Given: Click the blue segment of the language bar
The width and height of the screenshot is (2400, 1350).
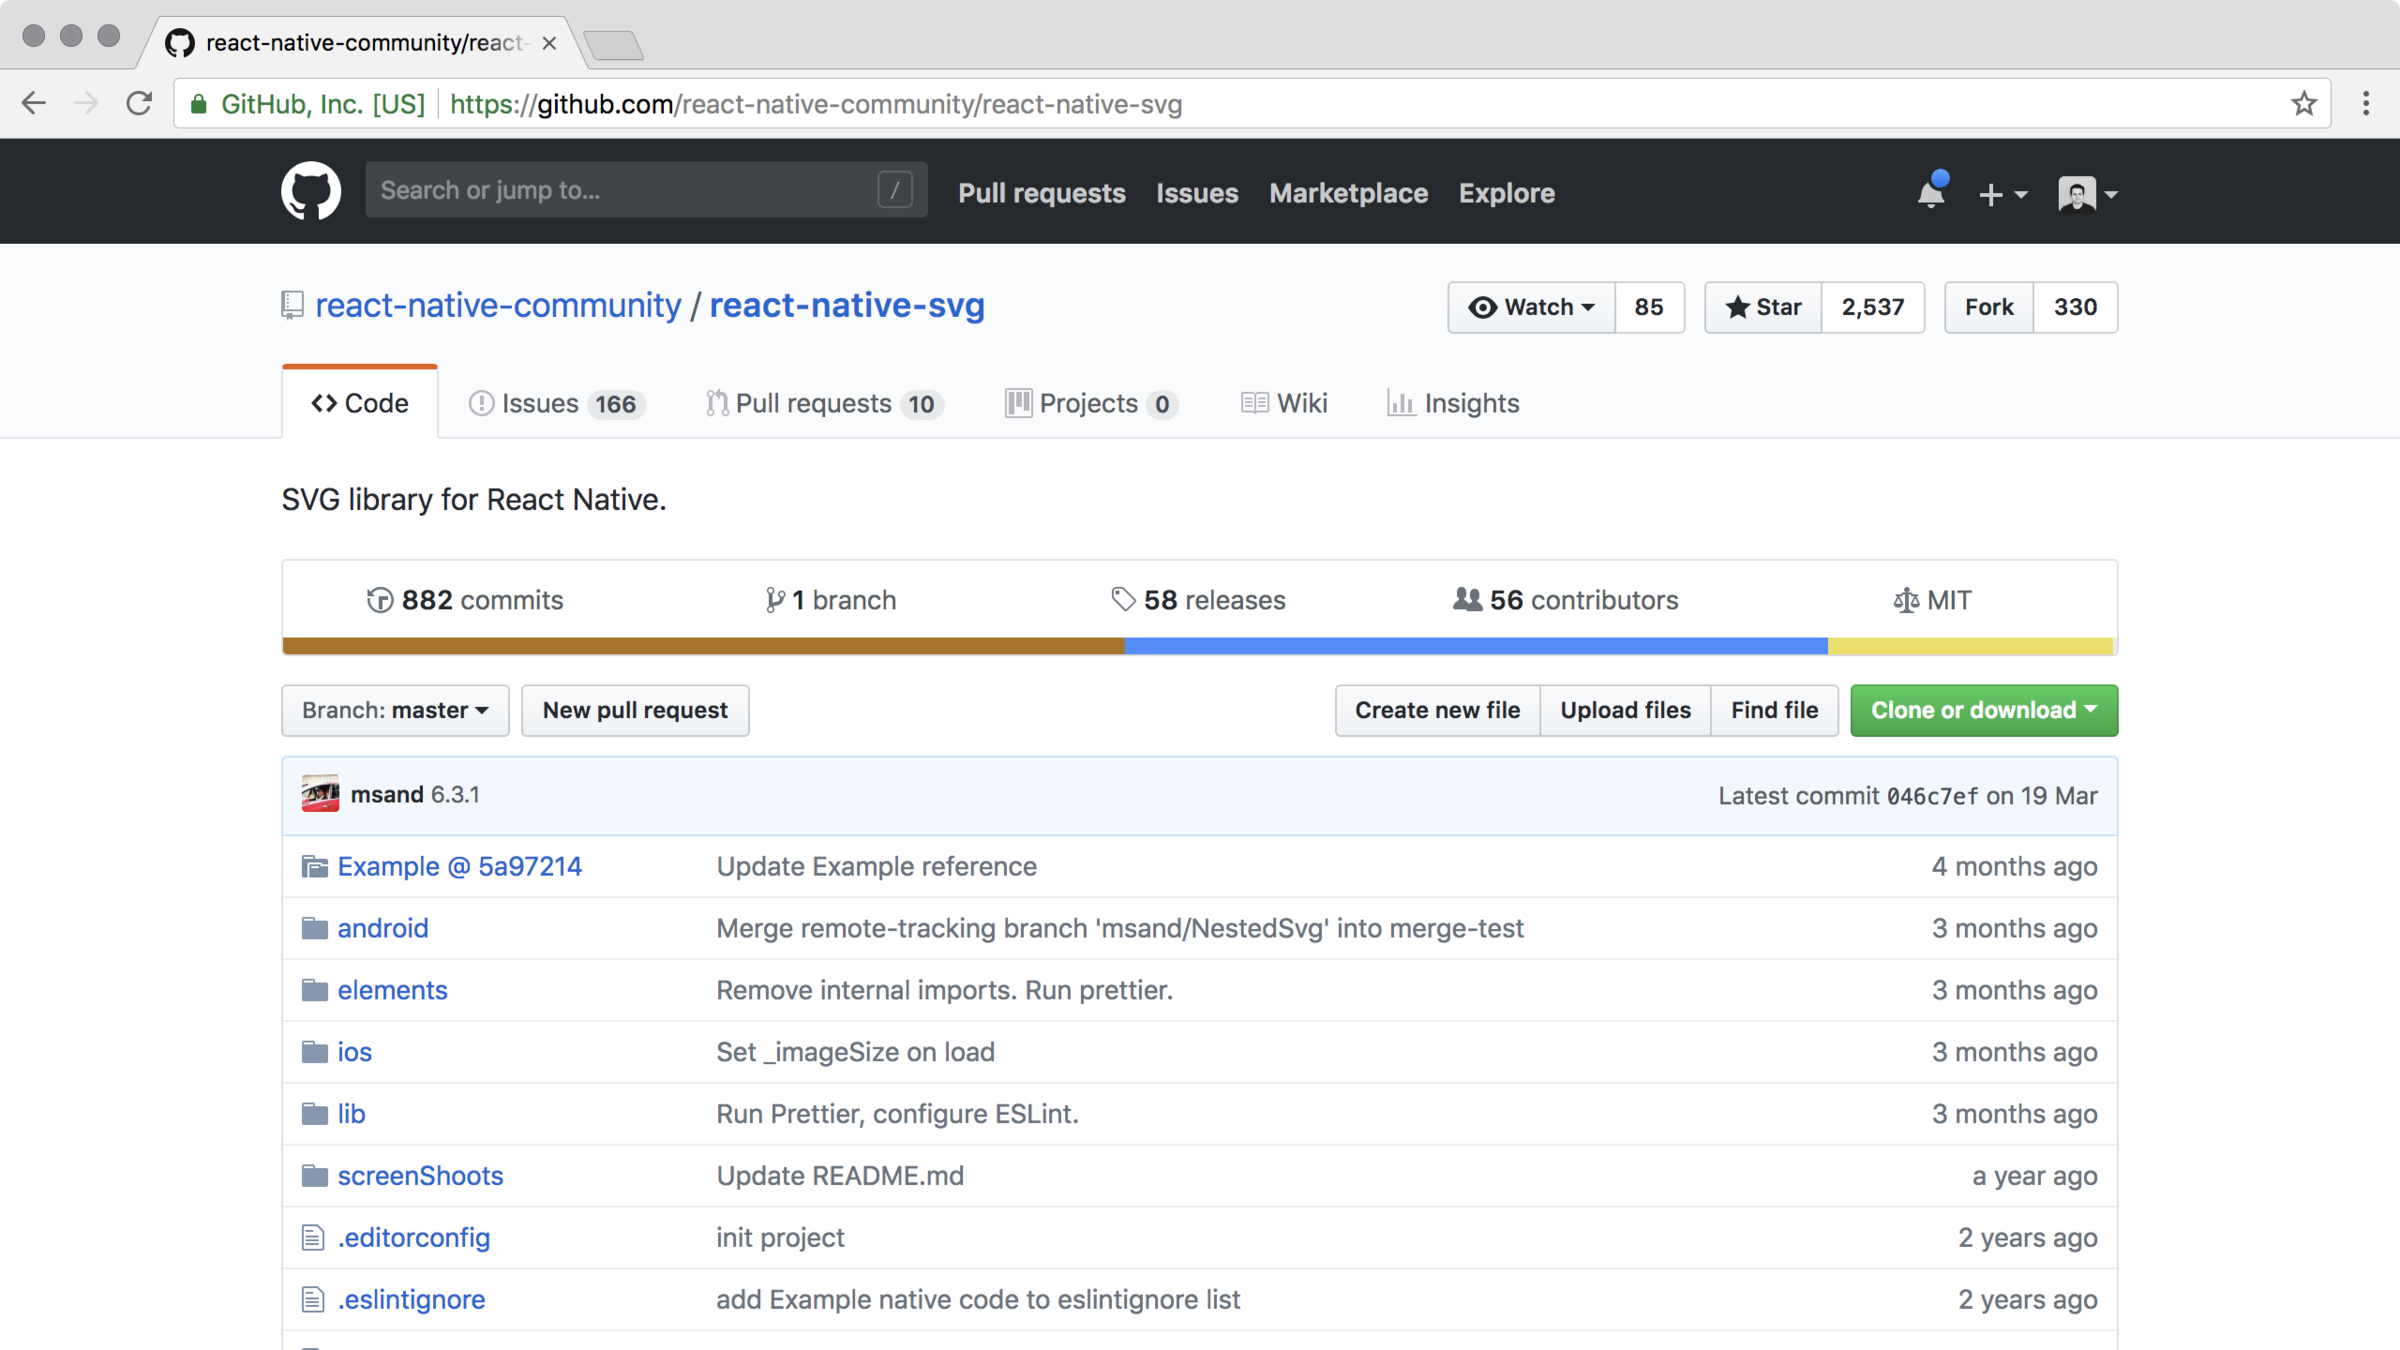Looking at the screenshot, I should (1475, 646).
